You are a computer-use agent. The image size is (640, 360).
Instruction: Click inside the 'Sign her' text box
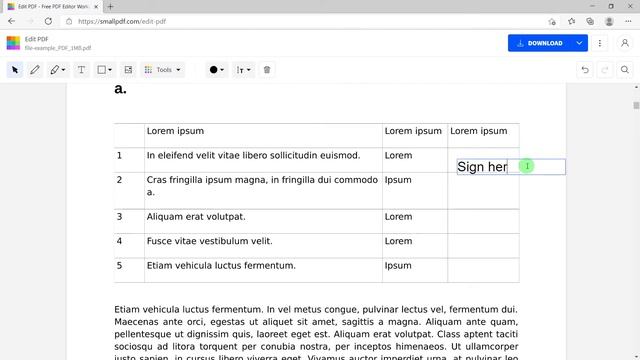tap(511, 167)
